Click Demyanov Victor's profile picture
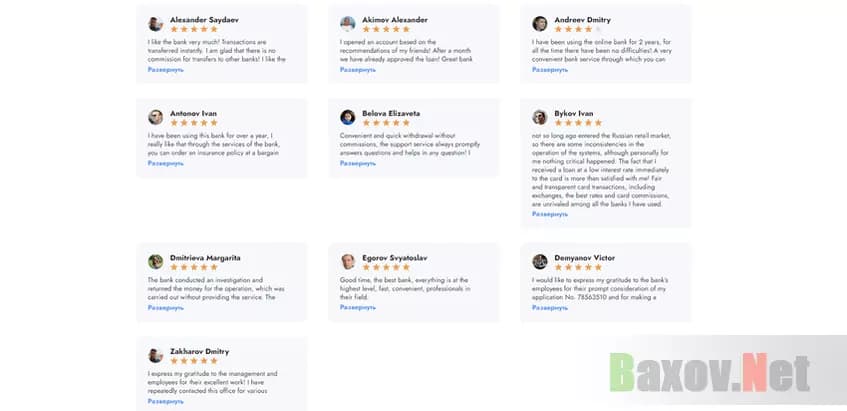 pyautogui.click(x=540, y=262)
